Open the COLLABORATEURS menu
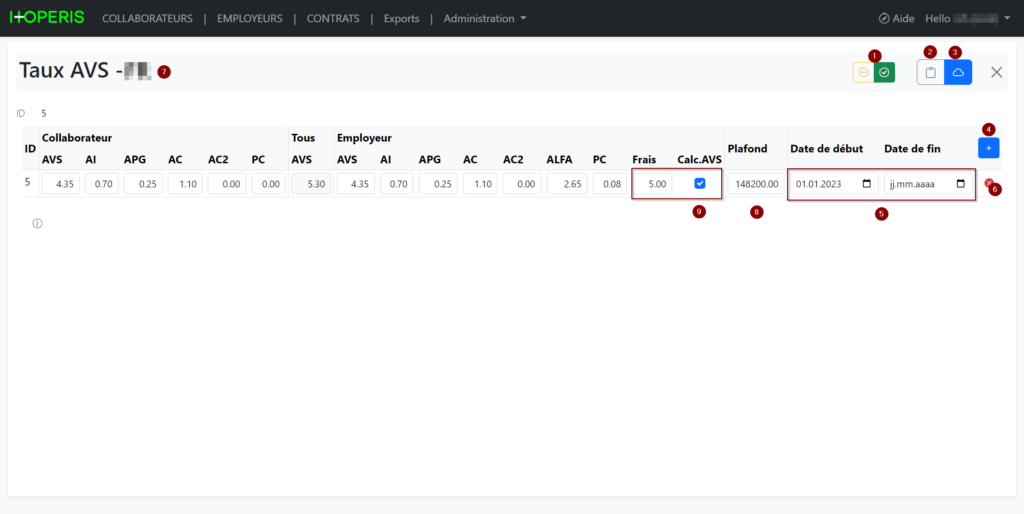Viewport: 1024px width, 514px height. click(x=147, y=18)
